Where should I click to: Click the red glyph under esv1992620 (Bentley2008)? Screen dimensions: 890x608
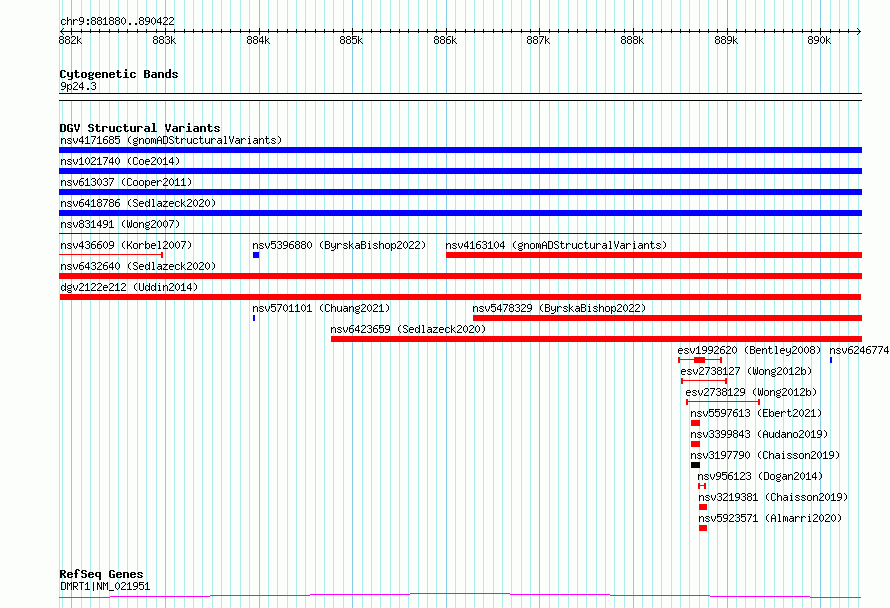[x=700, y=360]
